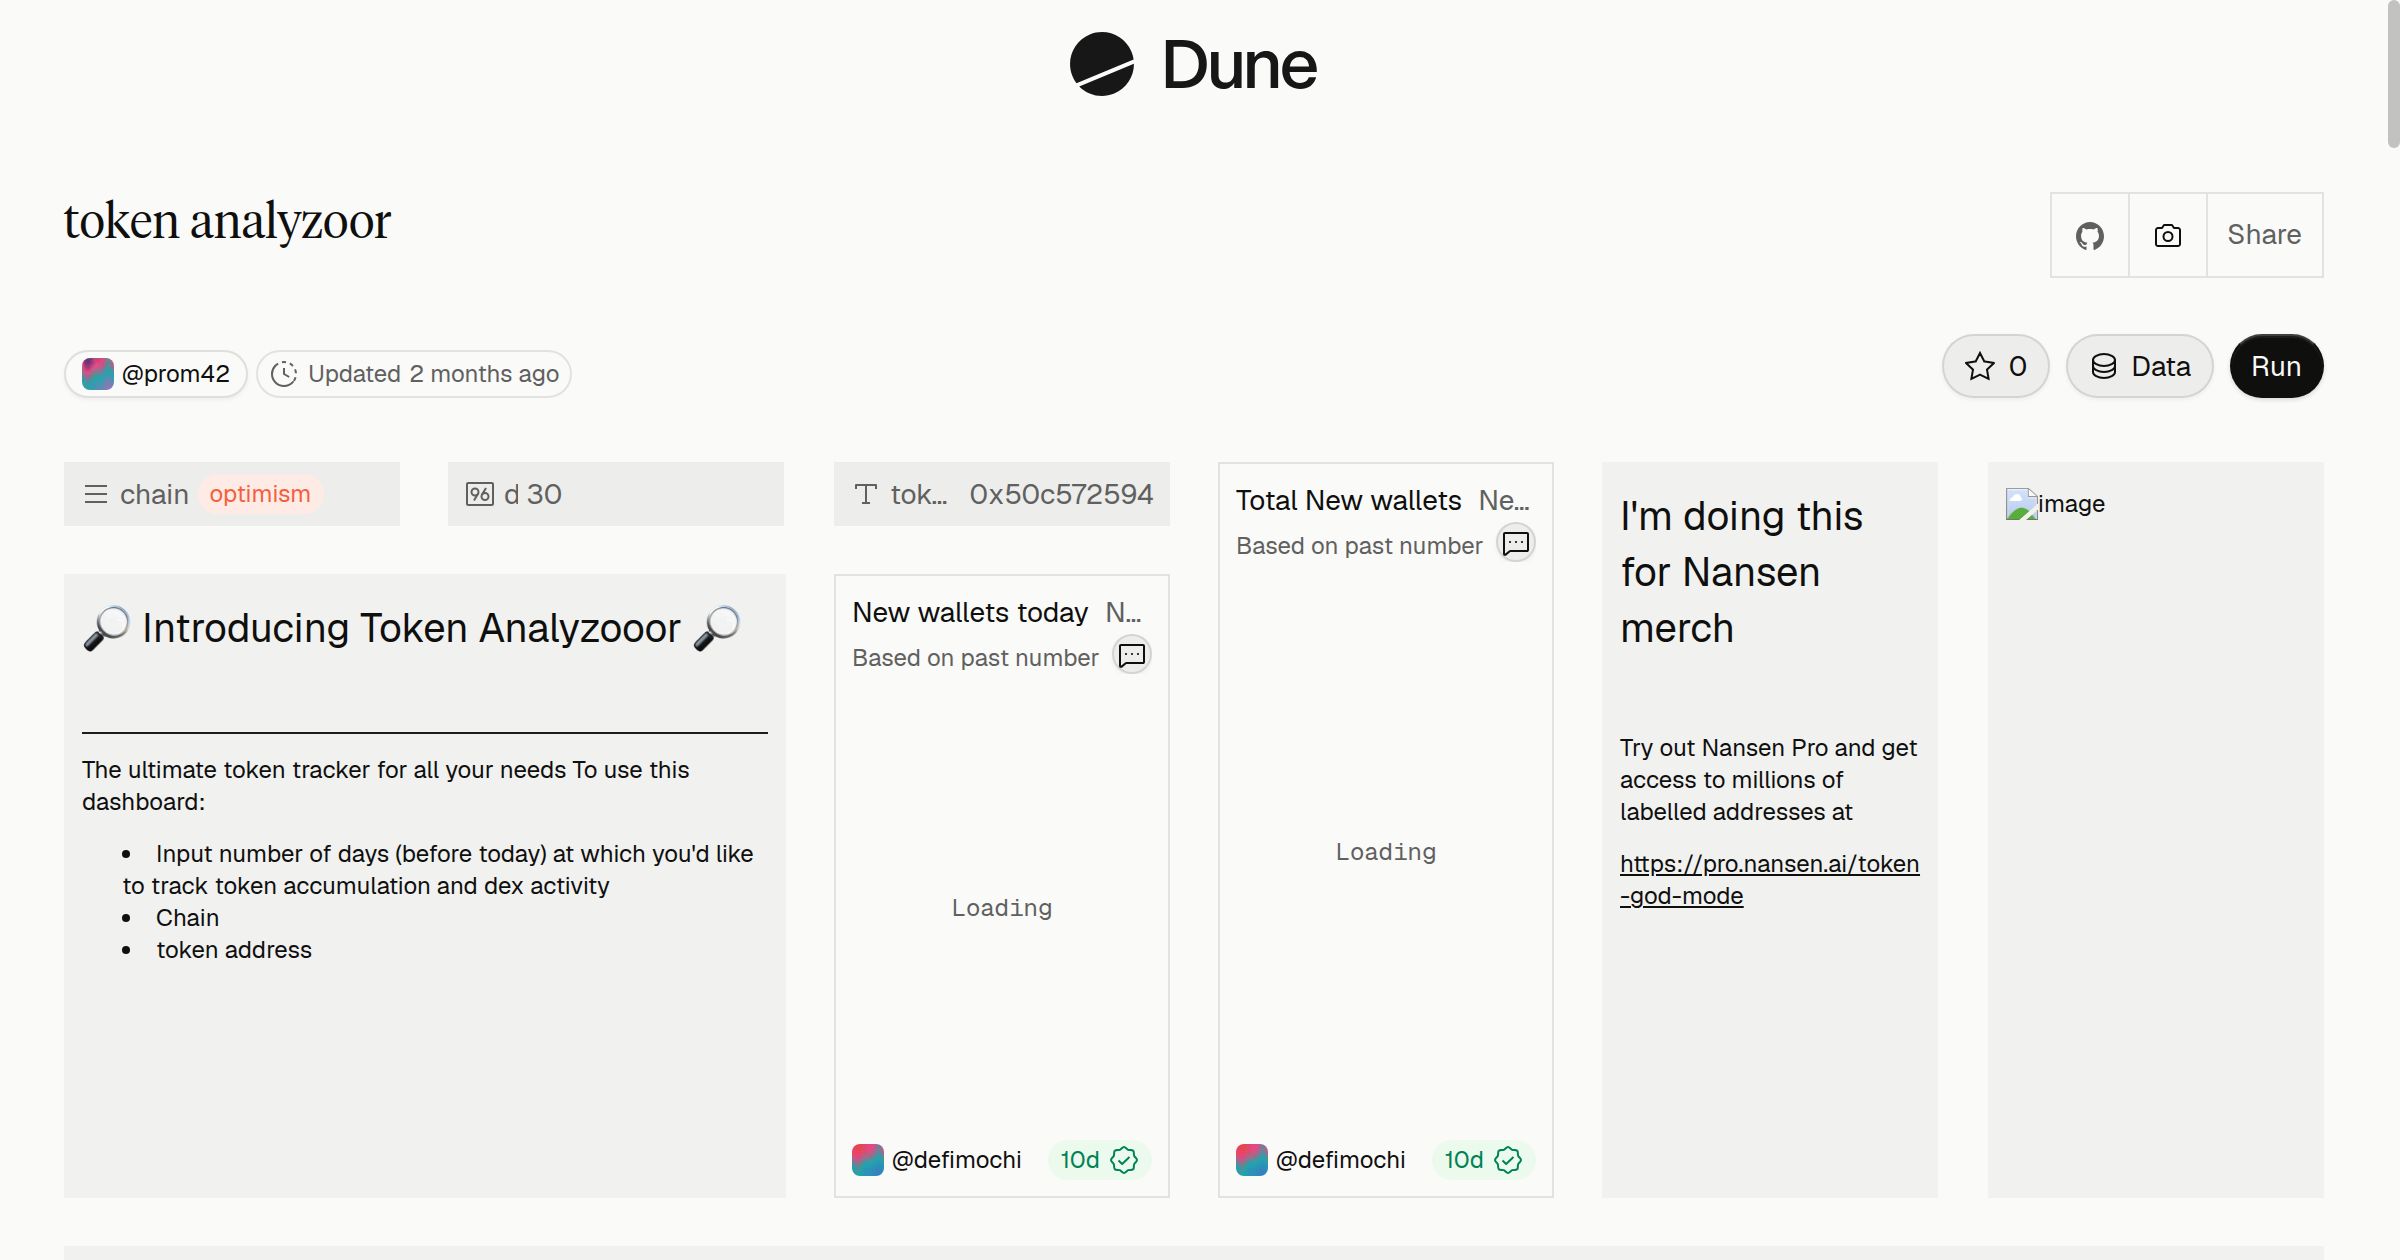Click the Dune logo
Image resolution: width=2400 pixels, height=1260 pixels.
1194,65
